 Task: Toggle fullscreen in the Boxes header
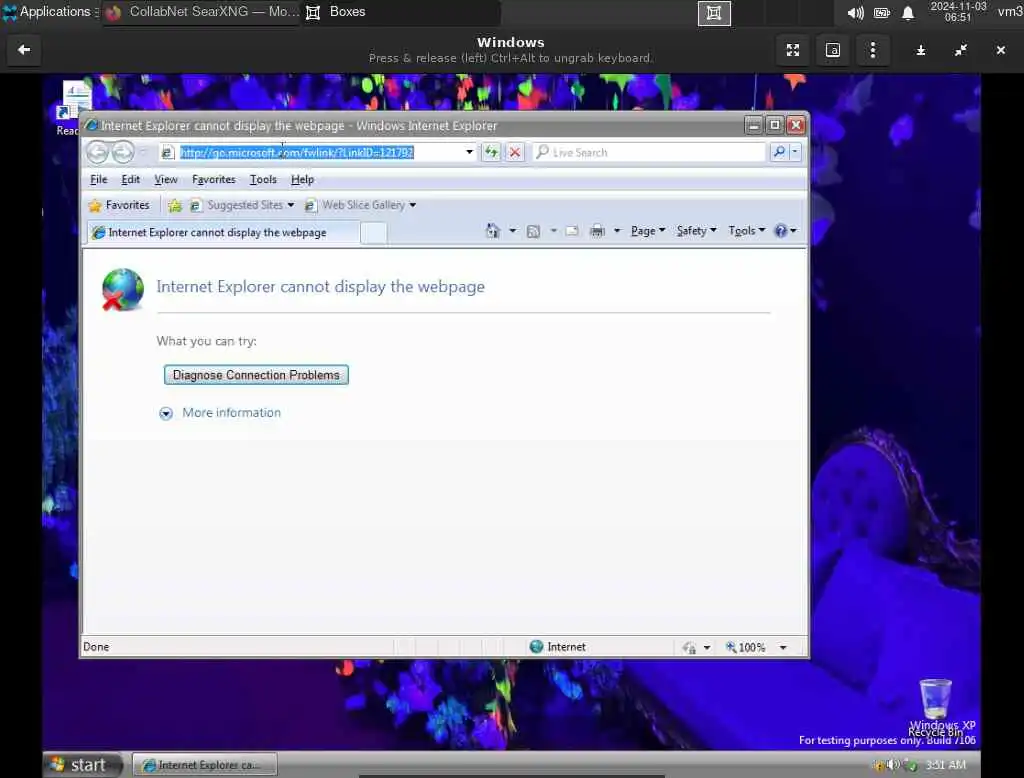pyautogui.click(x=793, y=50)
